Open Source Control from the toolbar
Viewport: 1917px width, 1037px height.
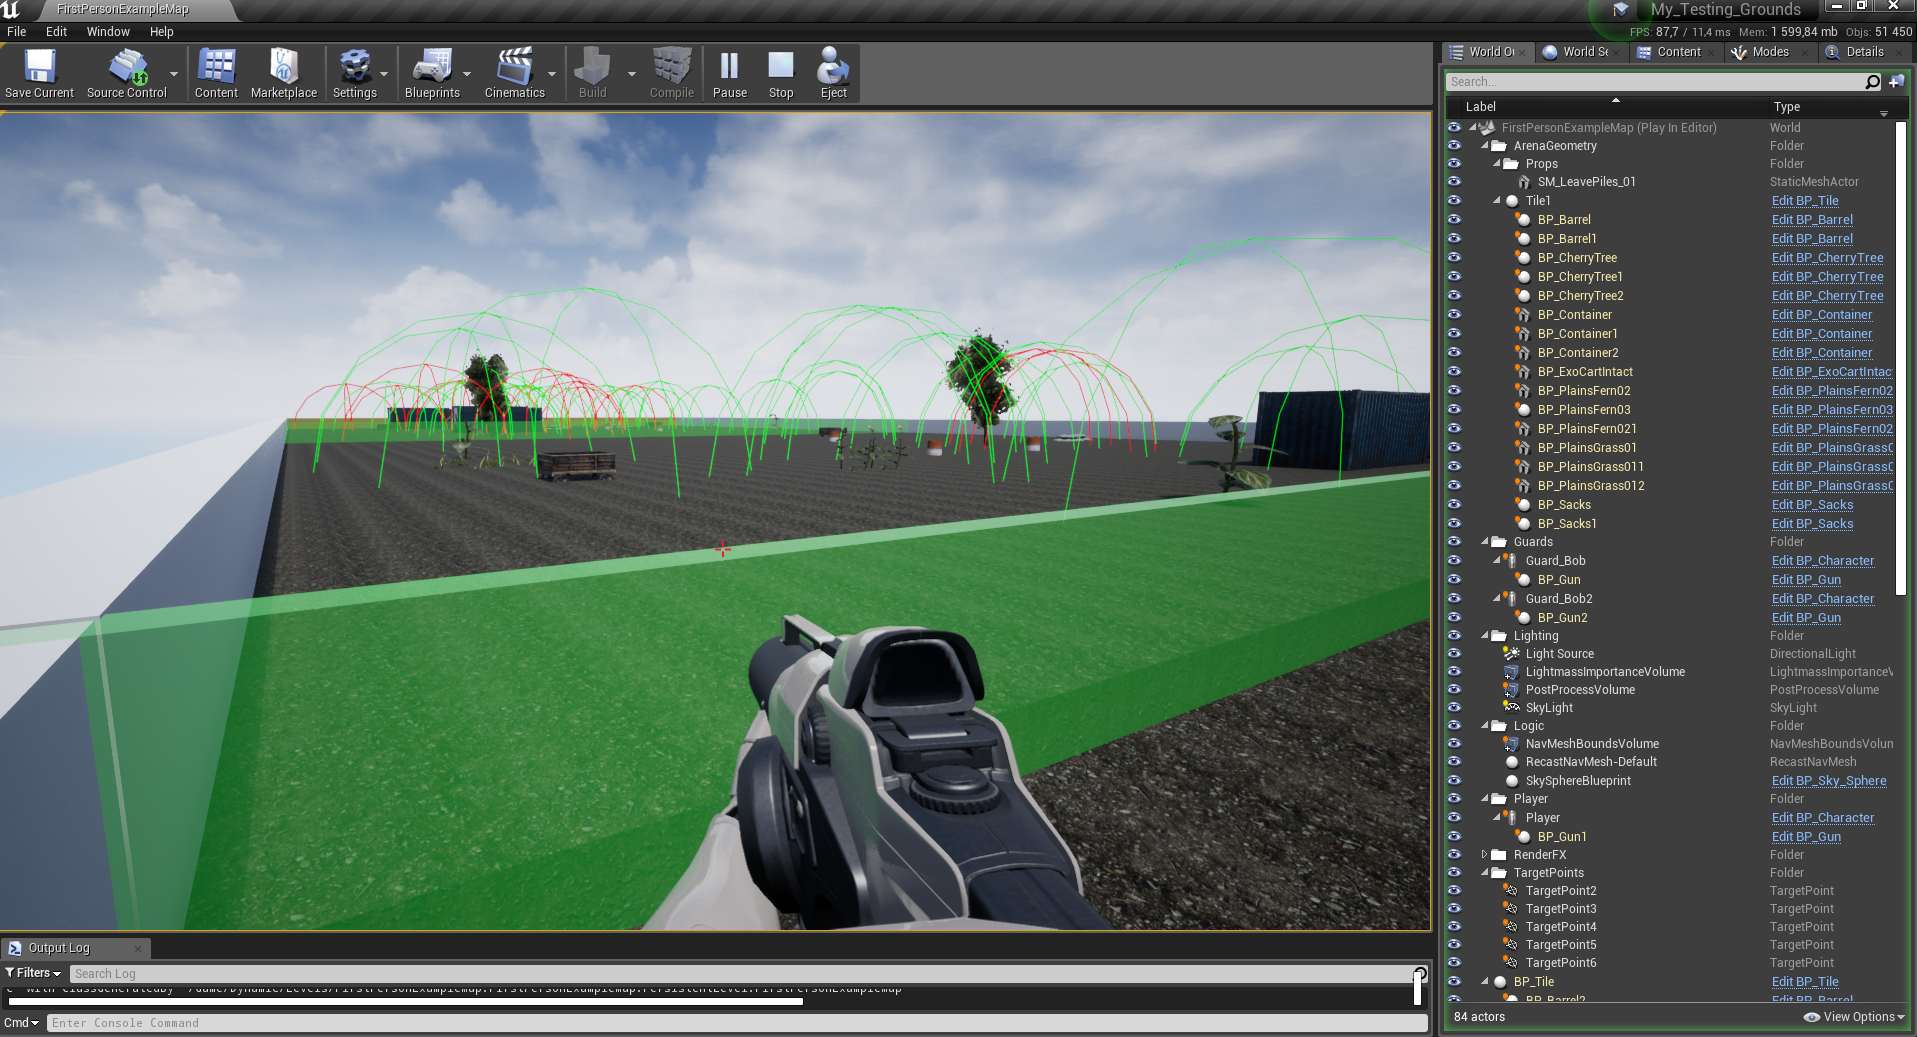[x=127, y=67]
